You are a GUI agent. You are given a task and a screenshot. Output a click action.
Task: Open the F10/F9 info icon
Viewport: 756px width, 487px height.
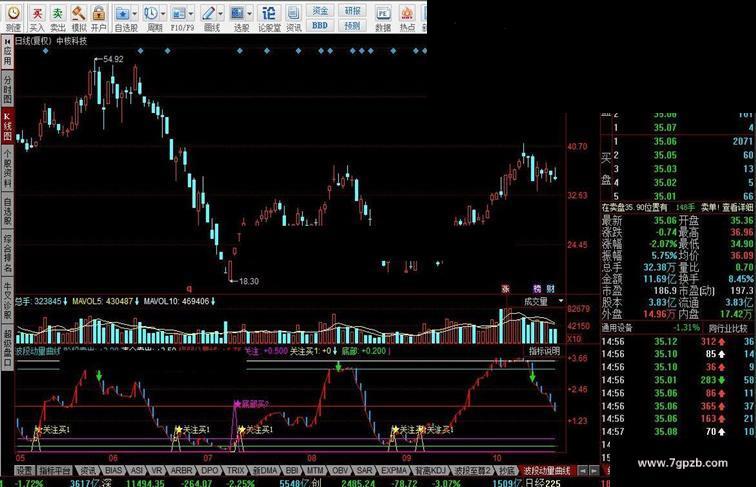(x=179, y=13)
